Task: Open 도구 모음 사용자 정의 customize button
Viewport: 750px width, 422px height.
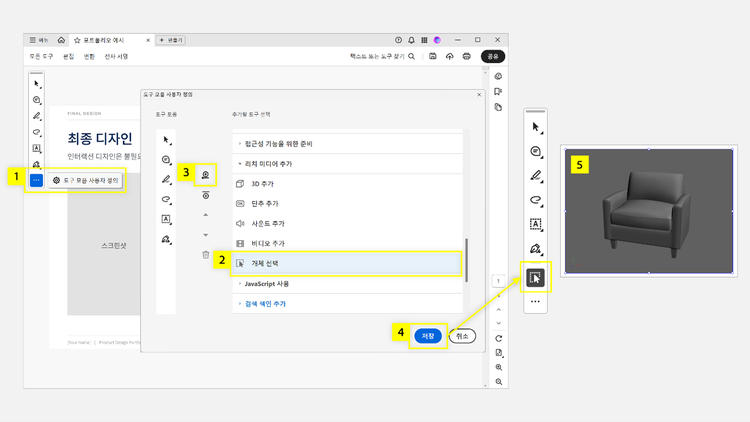Action: [86, 180]
